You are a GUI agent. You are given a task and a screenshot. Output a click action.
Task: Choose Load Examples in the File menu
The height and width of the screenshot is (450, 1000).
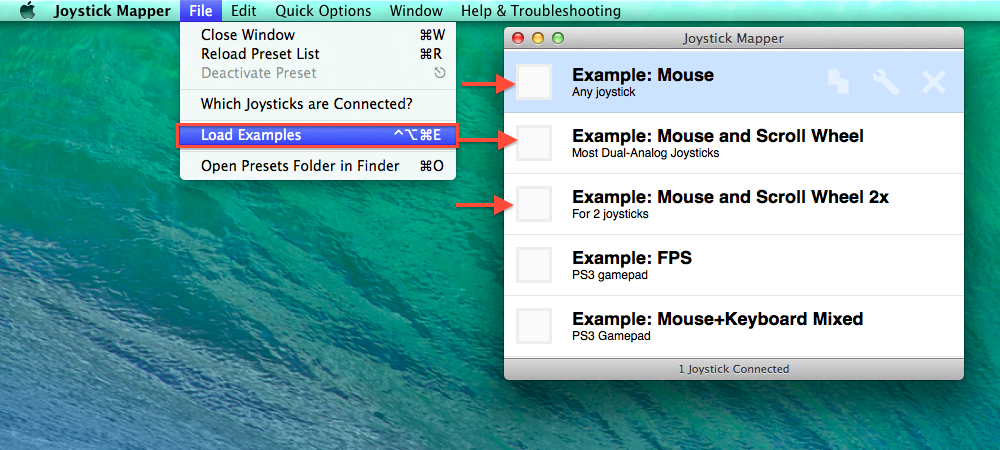pyautogui.click(x=318, y=135)
